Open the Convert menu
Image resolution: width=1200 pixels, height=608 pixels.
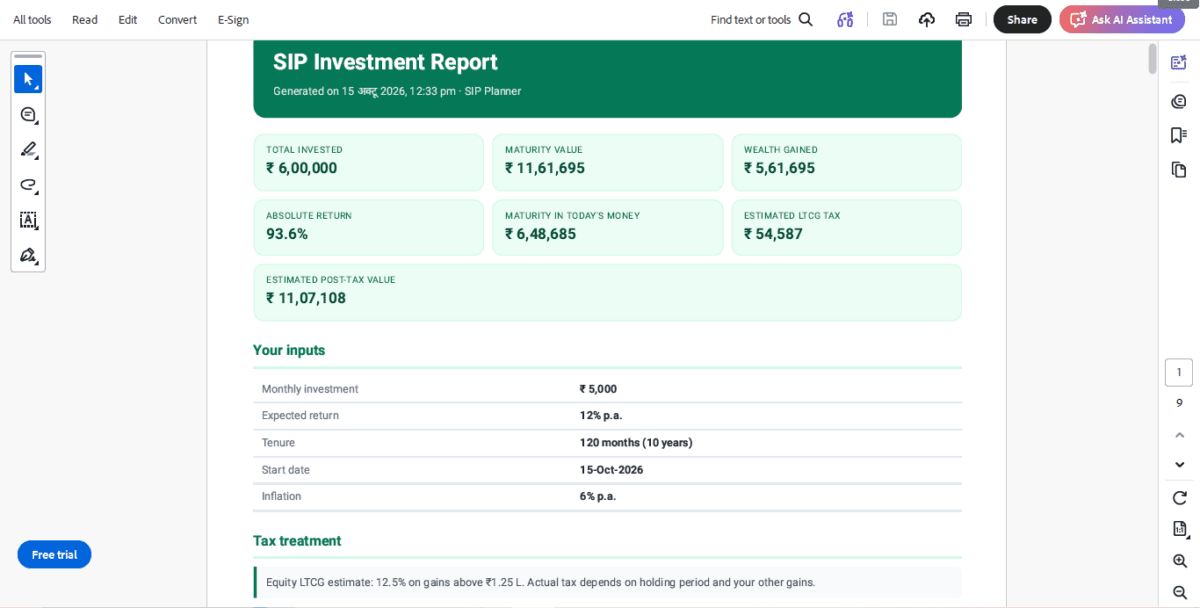(x=178, y=20)
